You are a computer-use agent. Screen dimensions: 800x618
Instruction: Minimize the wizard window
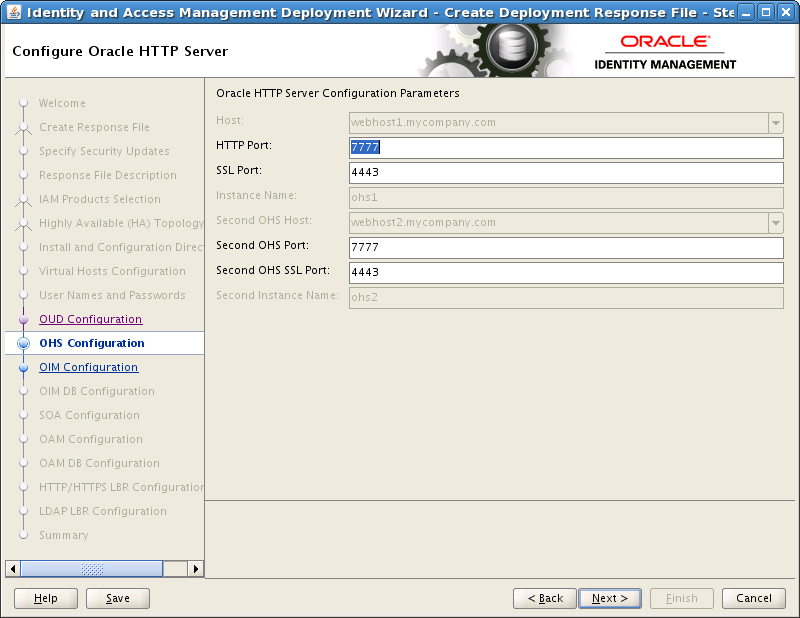point(746,12)
